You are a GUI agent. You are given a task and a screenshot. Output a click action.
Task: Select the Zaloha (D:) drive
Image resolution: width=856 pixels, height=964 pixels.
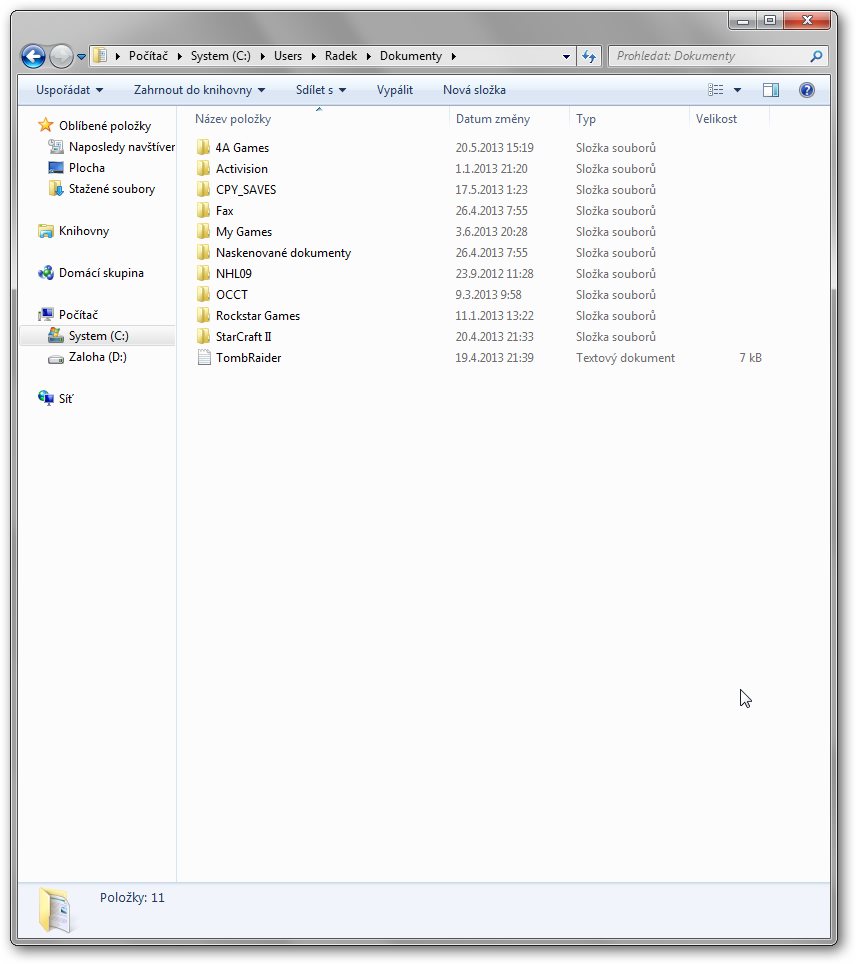coord(97,357)
